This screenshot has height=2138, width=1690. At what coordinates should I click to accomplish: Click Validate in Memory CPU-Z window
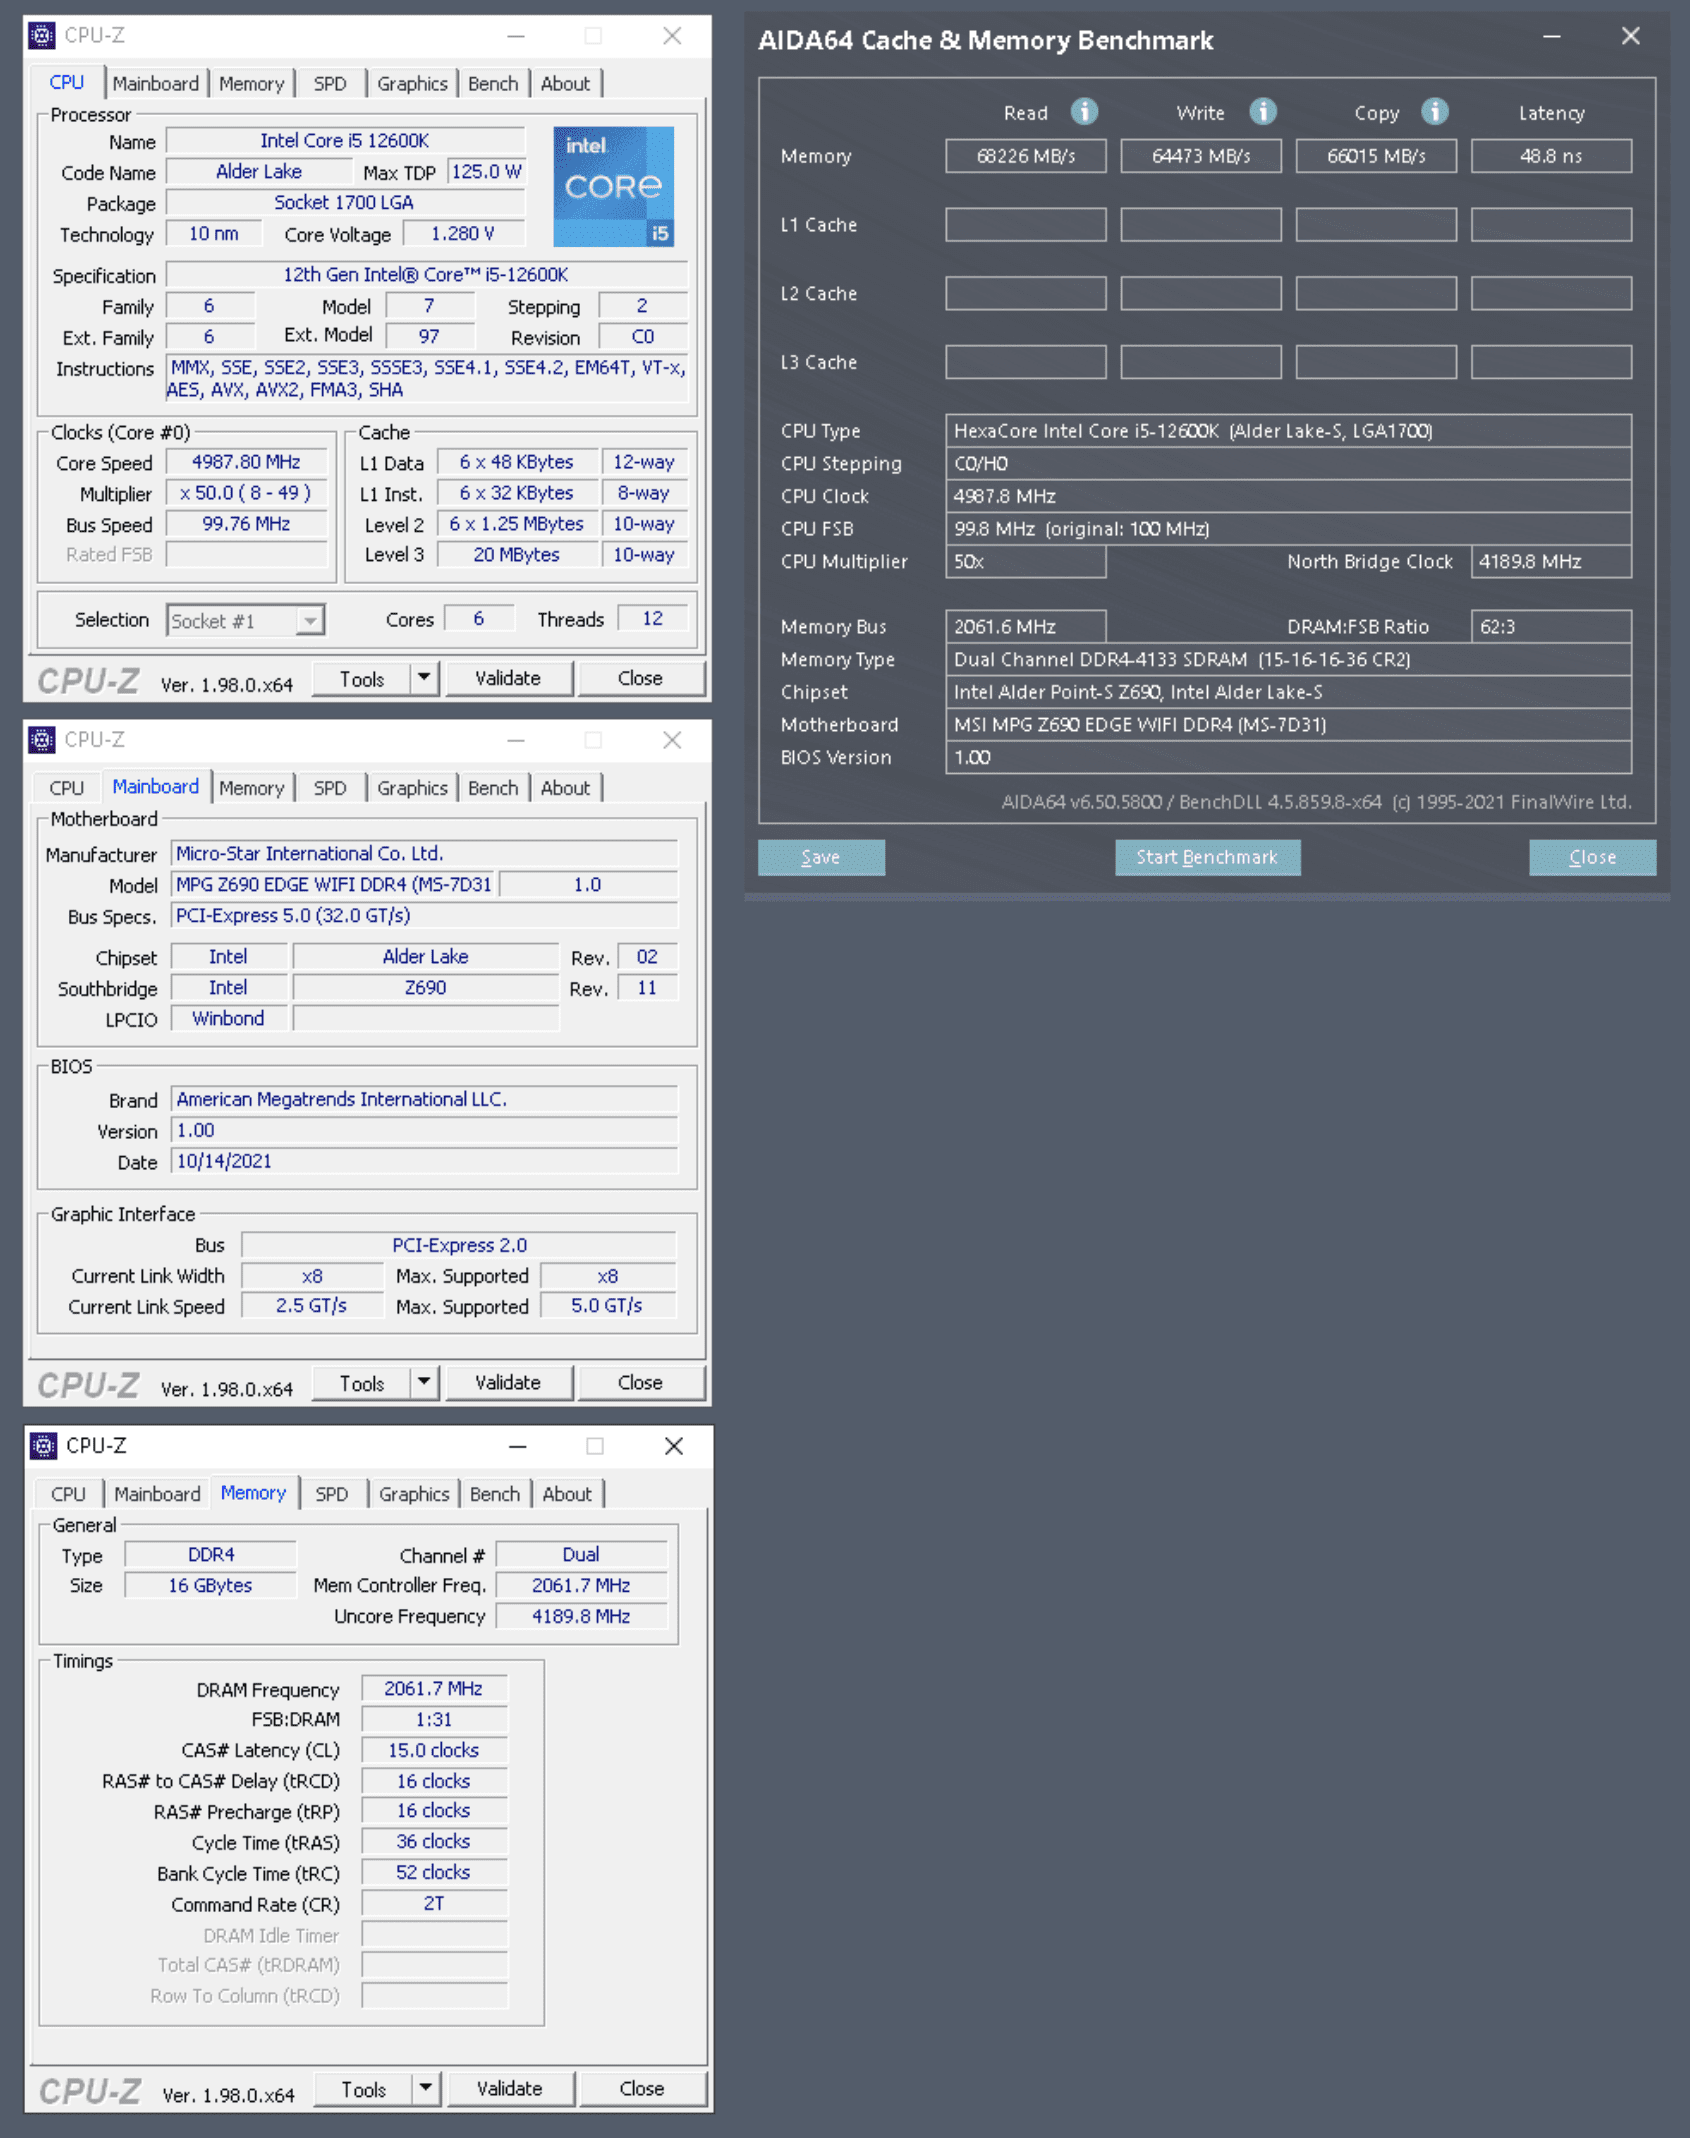coord(510,2088)
